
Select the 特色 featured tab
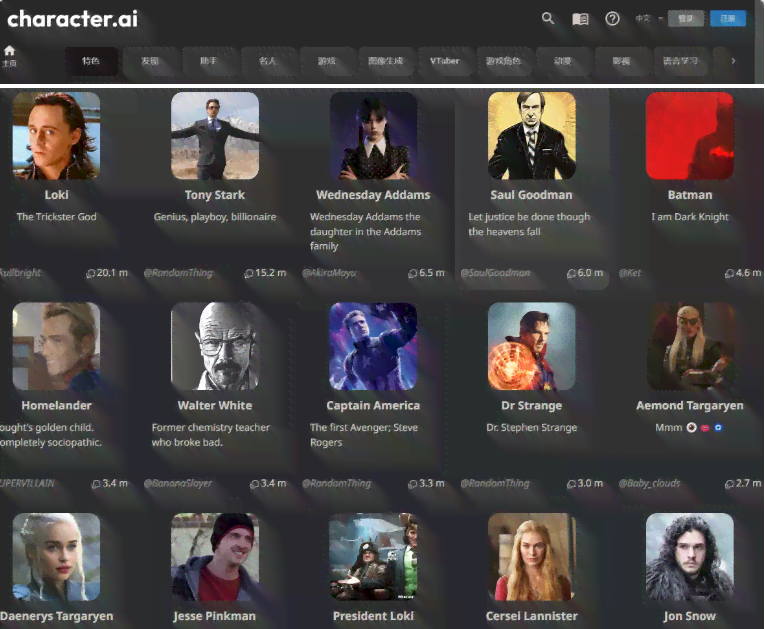pyautogui.click(x=91, y=61)
